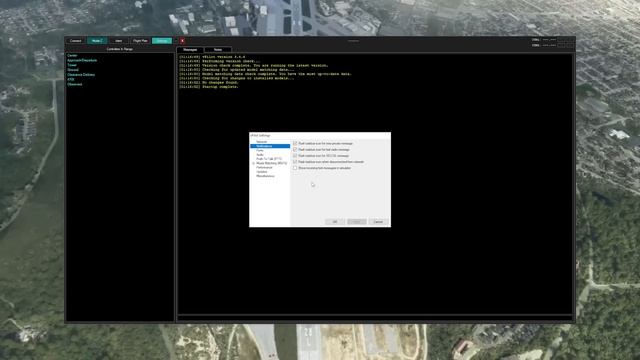
Task: Enable show incoming text messages in simulator
Action: (x=295, y=168)
